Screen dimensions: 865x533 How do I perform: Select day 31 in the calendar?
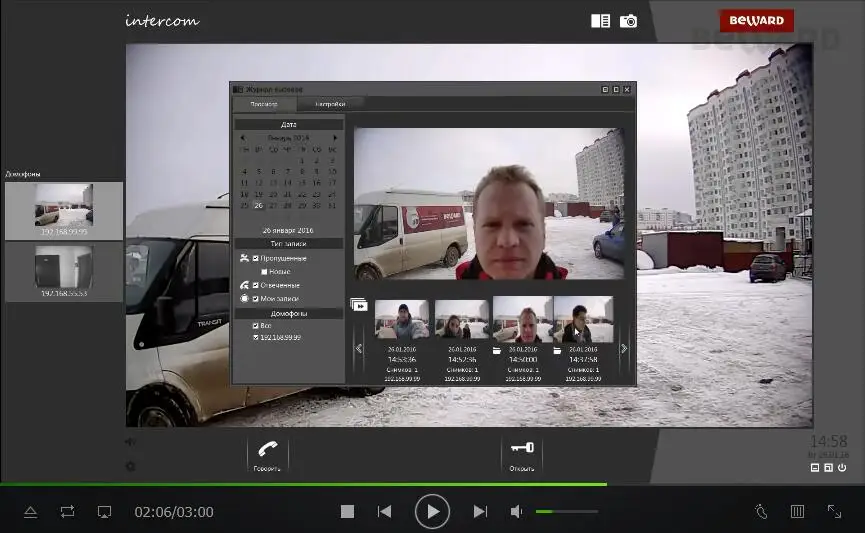tap(332, 205)
